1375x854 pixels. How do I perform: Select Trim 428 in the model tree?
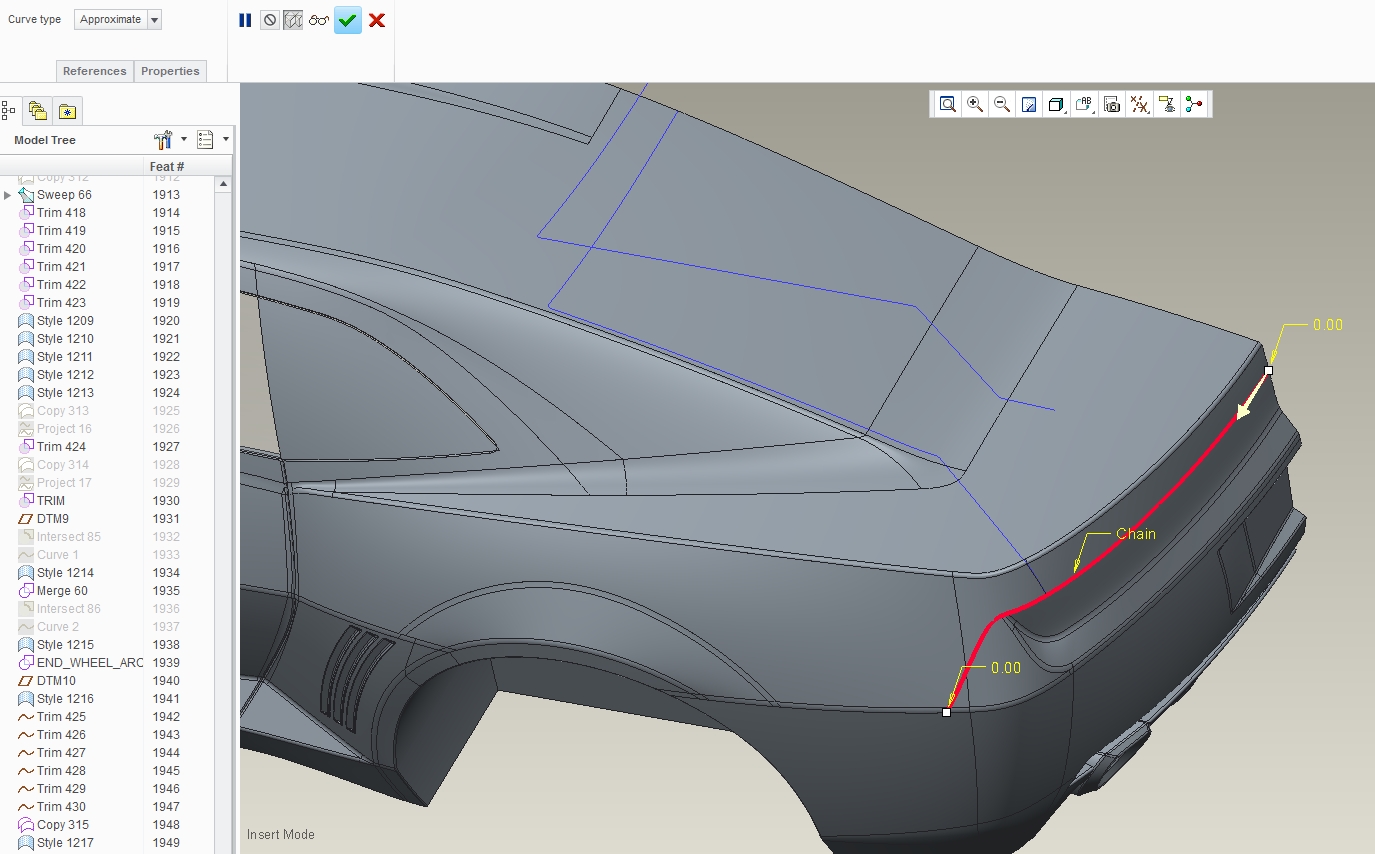[x=61, y=771]
